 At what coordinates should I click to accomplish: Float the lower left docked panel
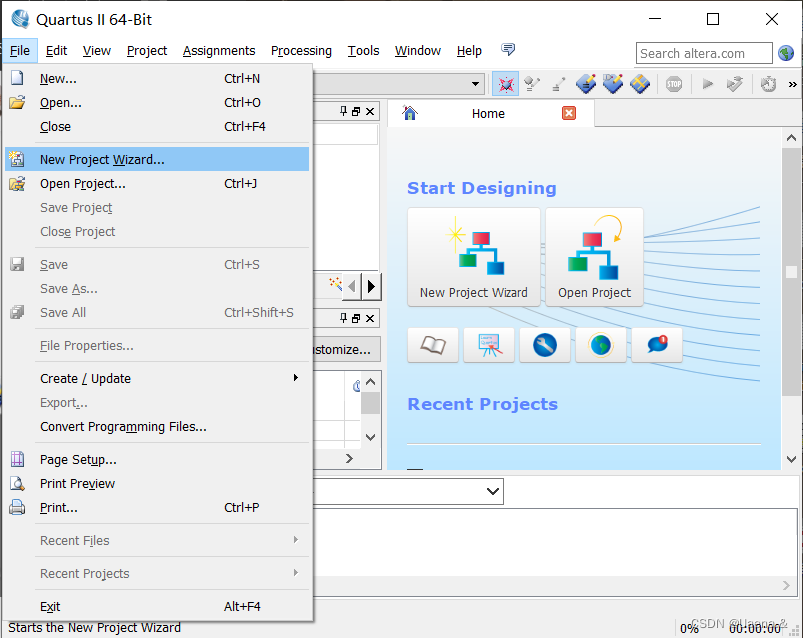[x=356, y=318]
